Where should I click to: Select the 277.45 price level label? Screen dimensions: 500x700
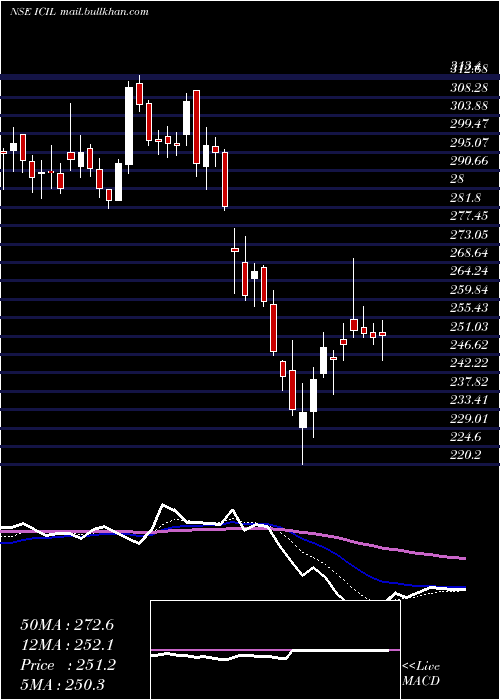tap(469, 216)
